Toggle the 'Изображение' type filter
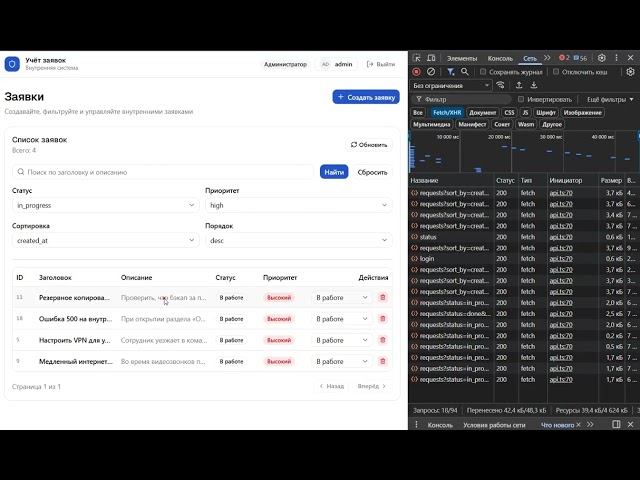Viewport: 640px width, 480px height. (x=582, y=113)
